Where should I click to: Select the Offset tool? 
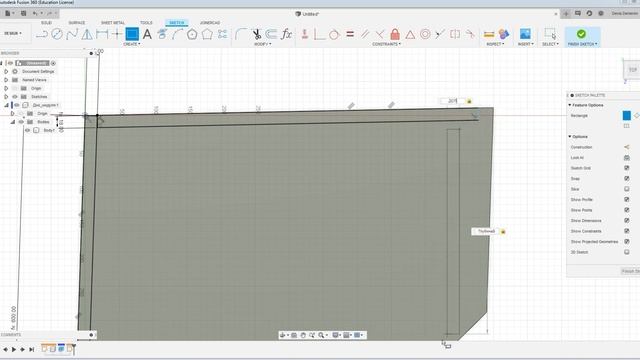pos(271,34)
